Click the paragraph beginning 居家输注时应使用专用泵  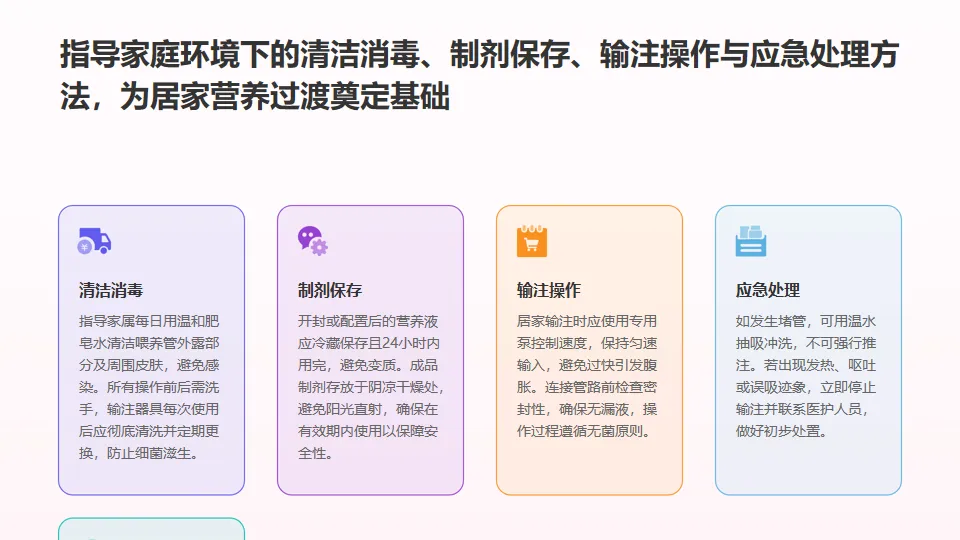pos(587,376)
